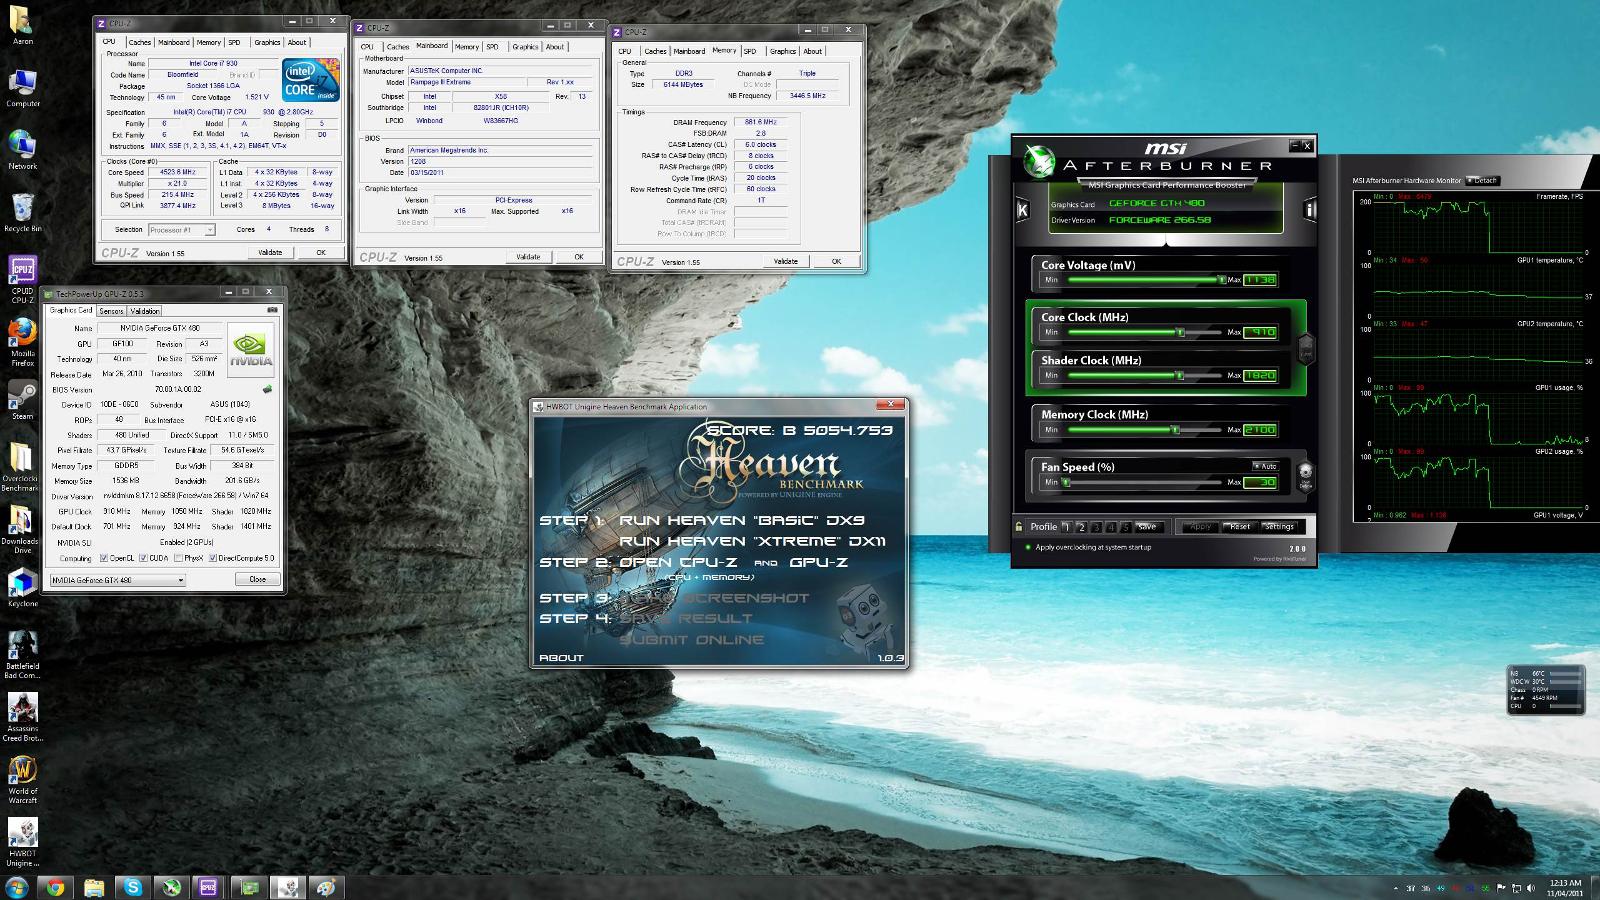Screen dimensions: 1600x900
Task: Select Afterburner profile slot 1
Action: tap(1067, 527)
